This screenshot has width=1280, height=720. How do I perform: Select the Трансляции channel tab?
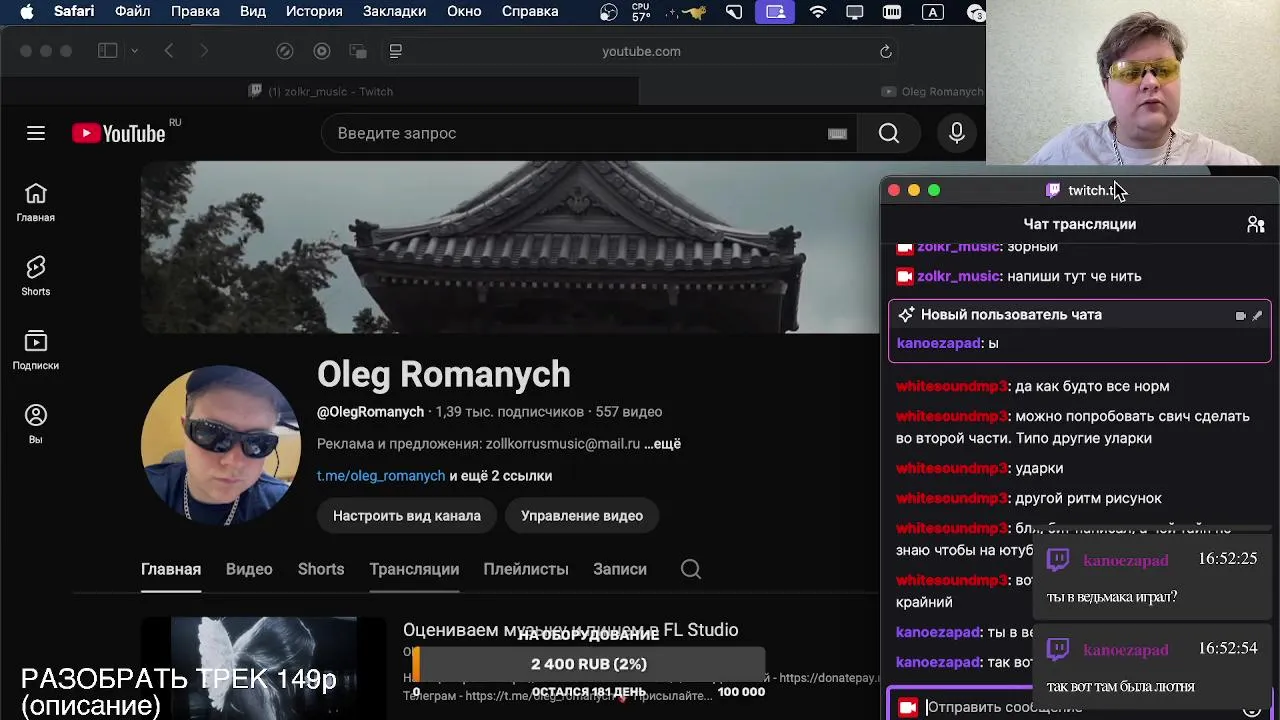414,569
